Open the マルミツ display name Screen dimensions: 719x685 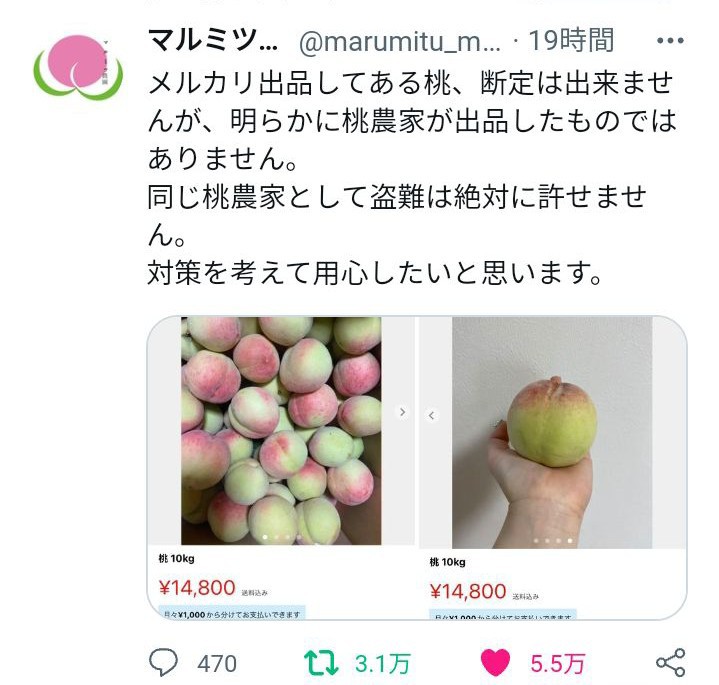(213, 40)
